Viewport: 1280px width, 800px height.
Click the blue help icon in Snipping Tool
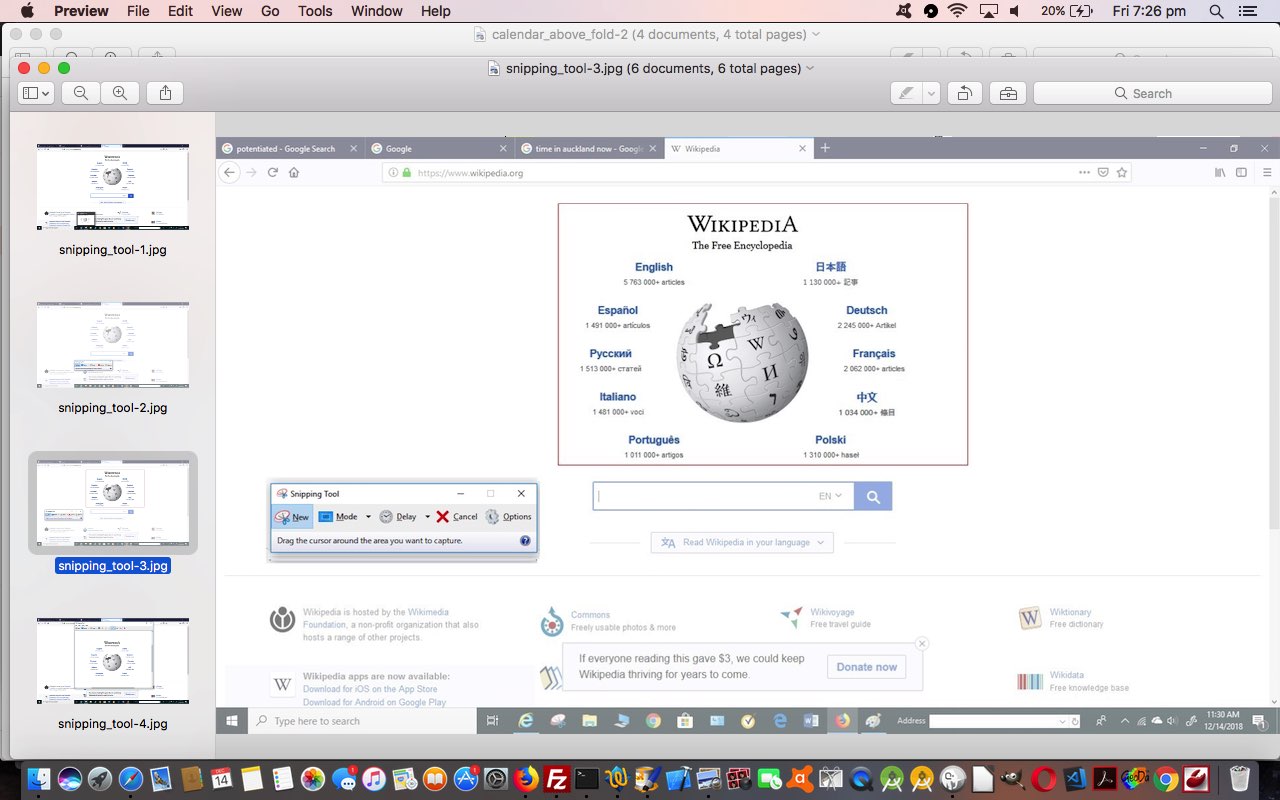coord(525,541)
